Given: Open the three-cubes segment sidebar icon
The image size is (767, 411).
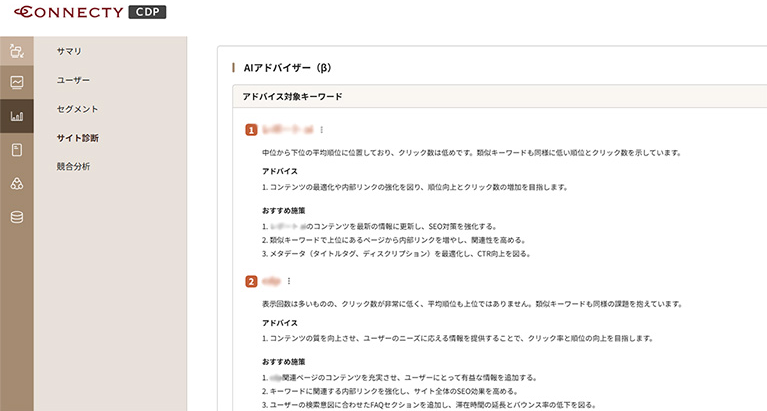Looking at the screenshot, I should click(17, 183).
